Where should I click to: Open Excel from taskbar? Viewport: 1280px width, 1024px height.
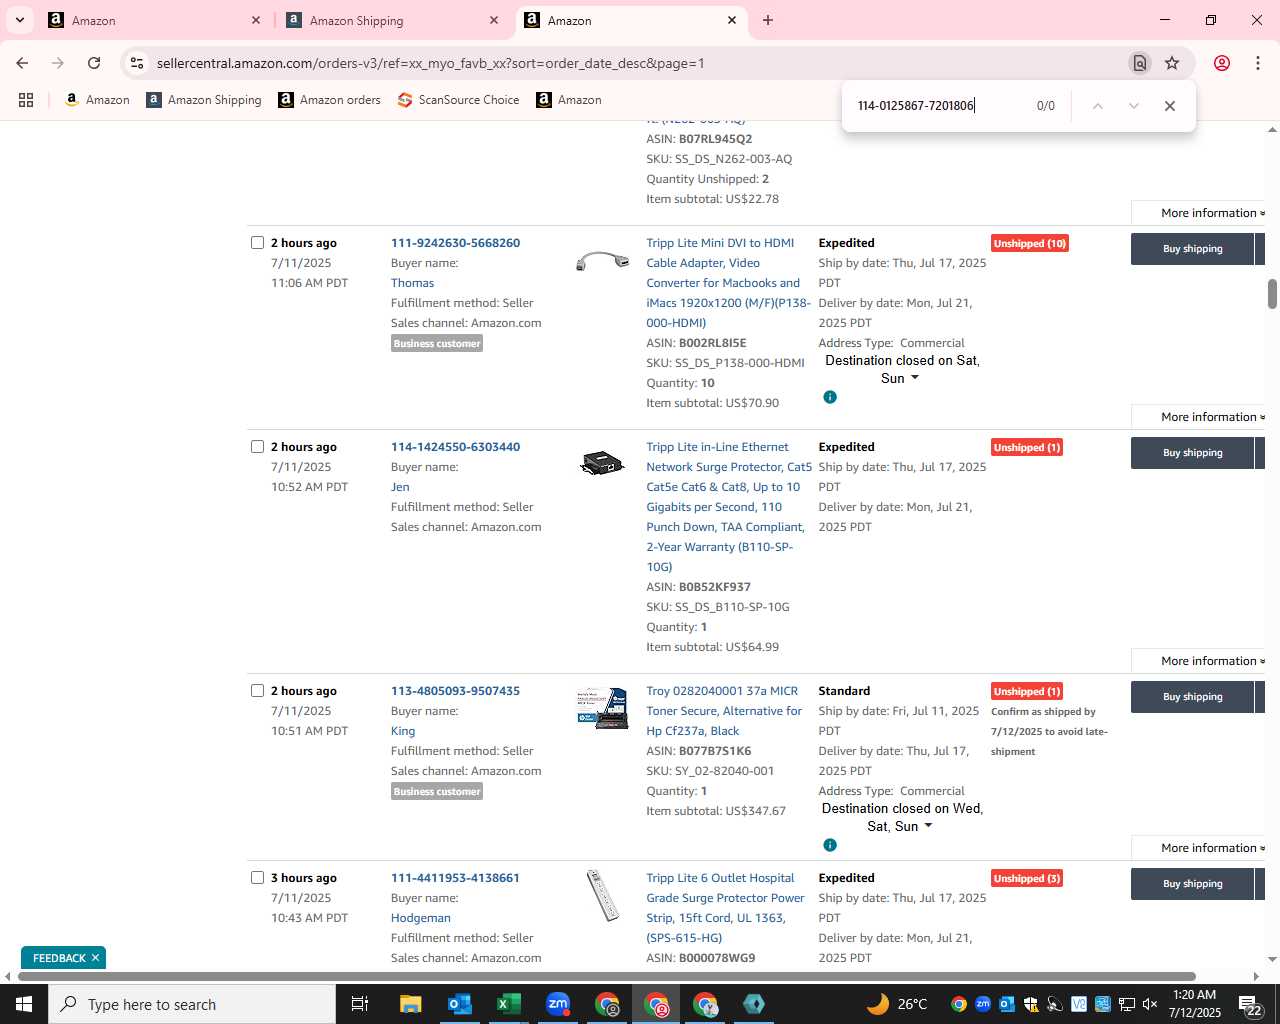509,1004
